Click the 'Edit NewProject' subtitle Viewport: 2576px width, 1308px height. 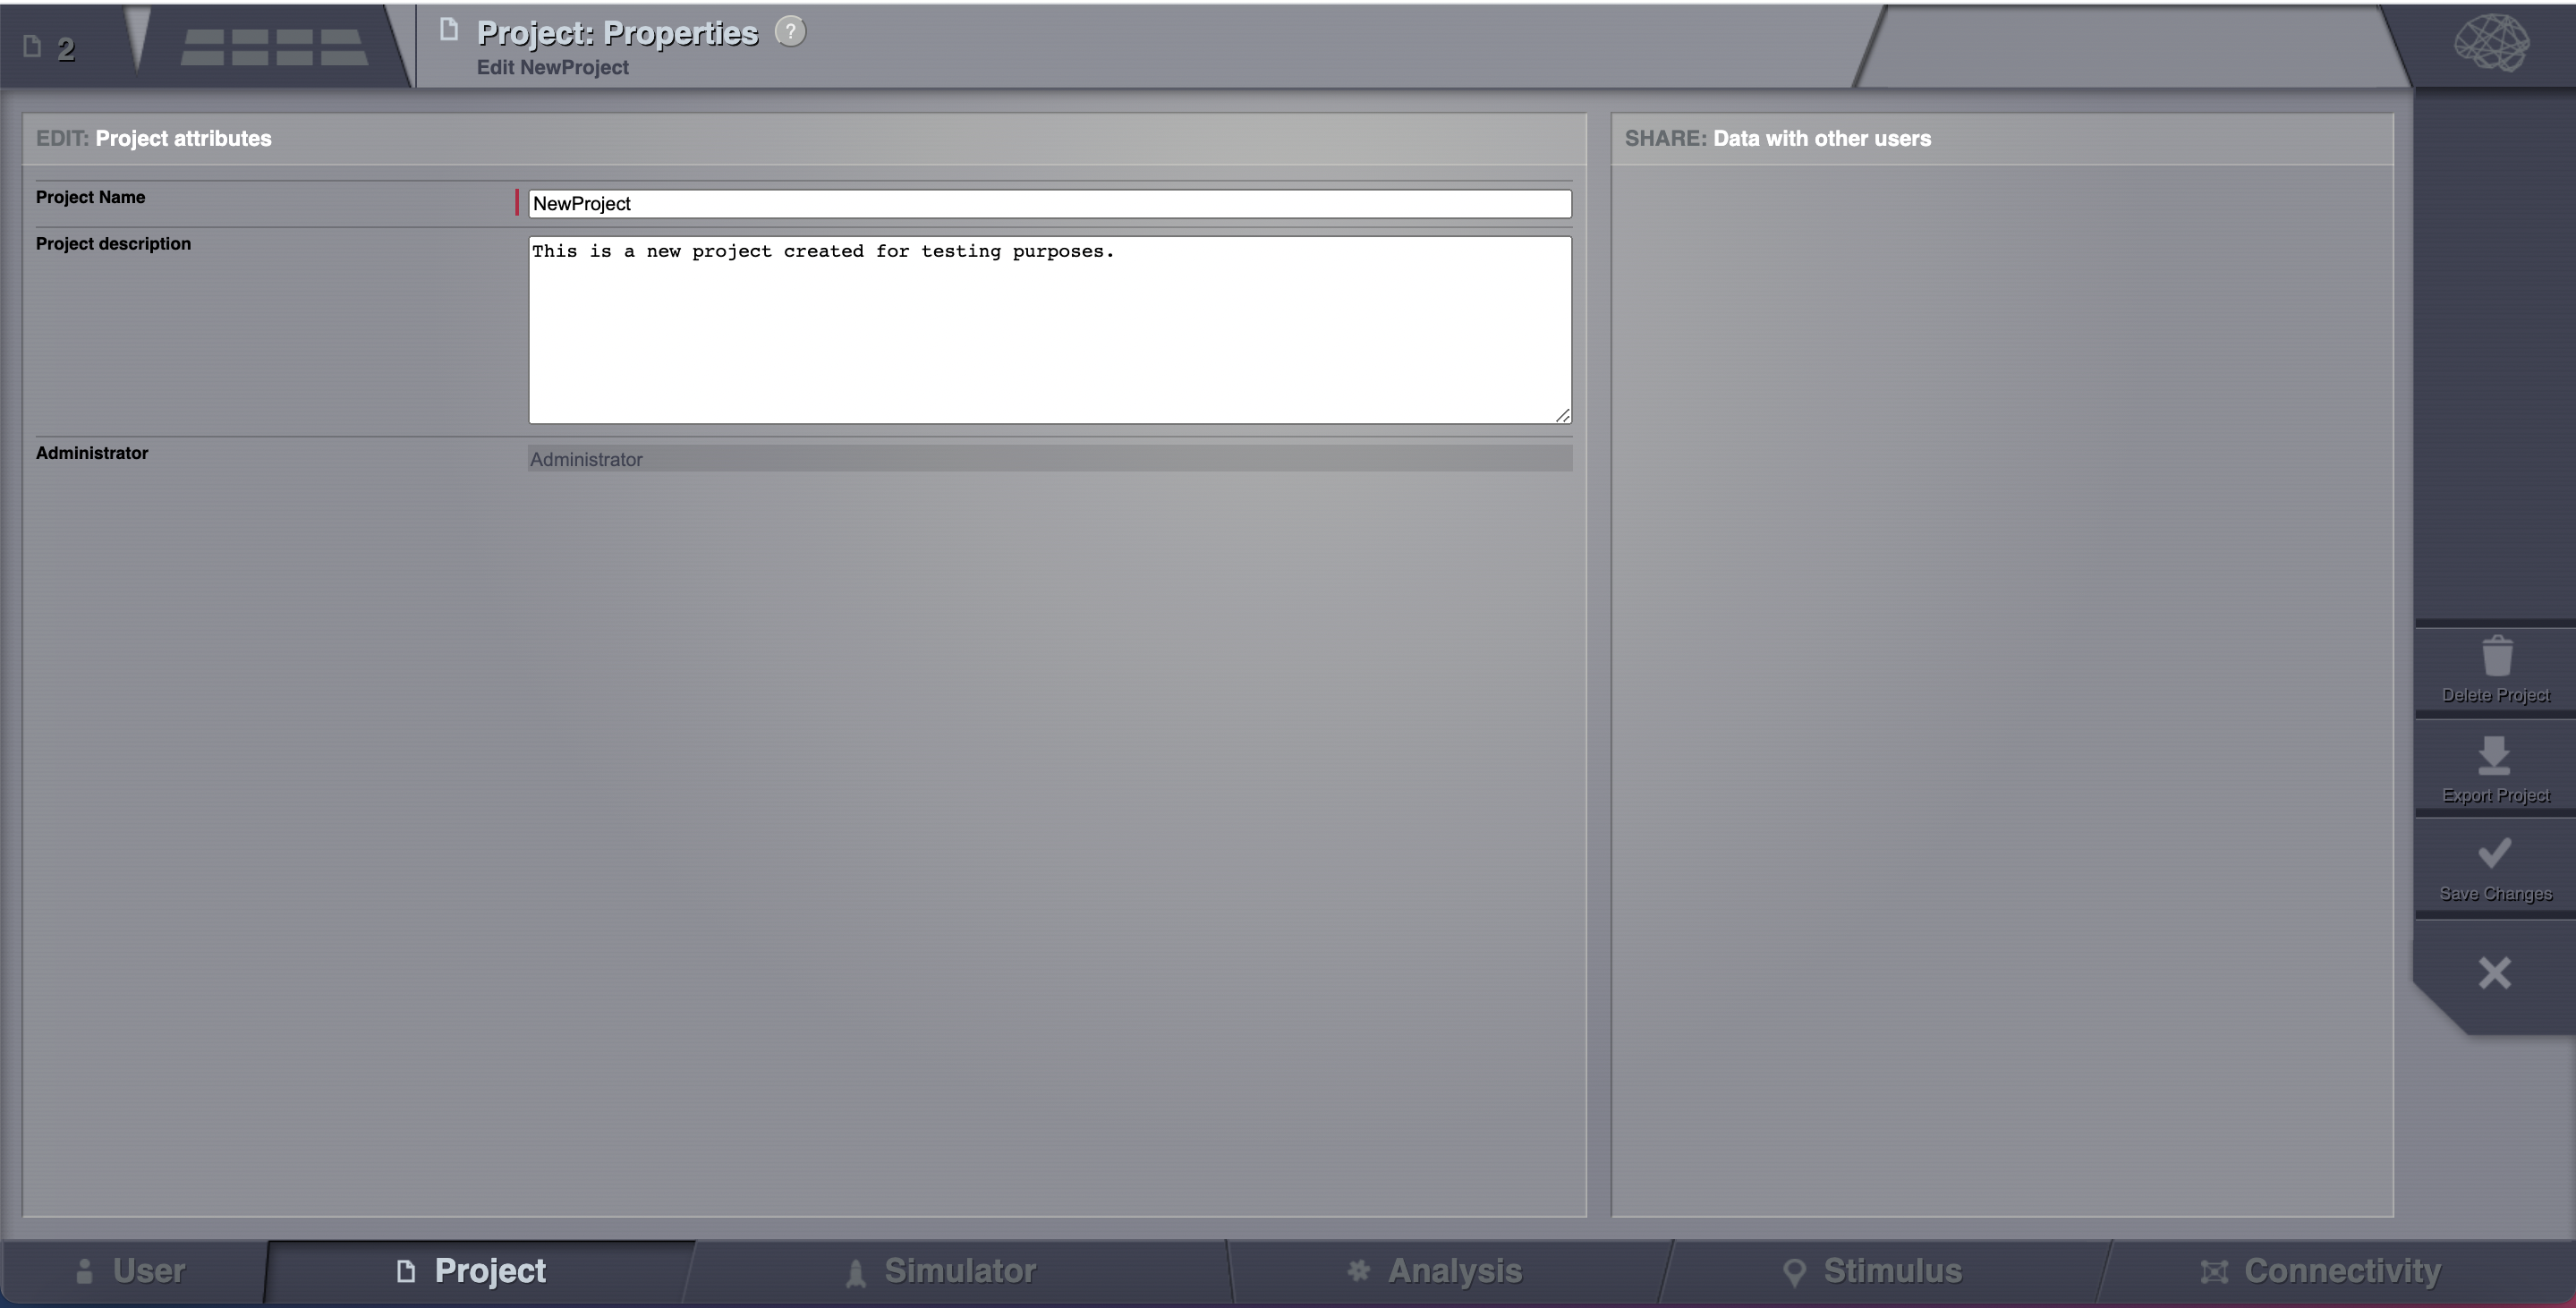pyautogui.click(x=553, y=67)
